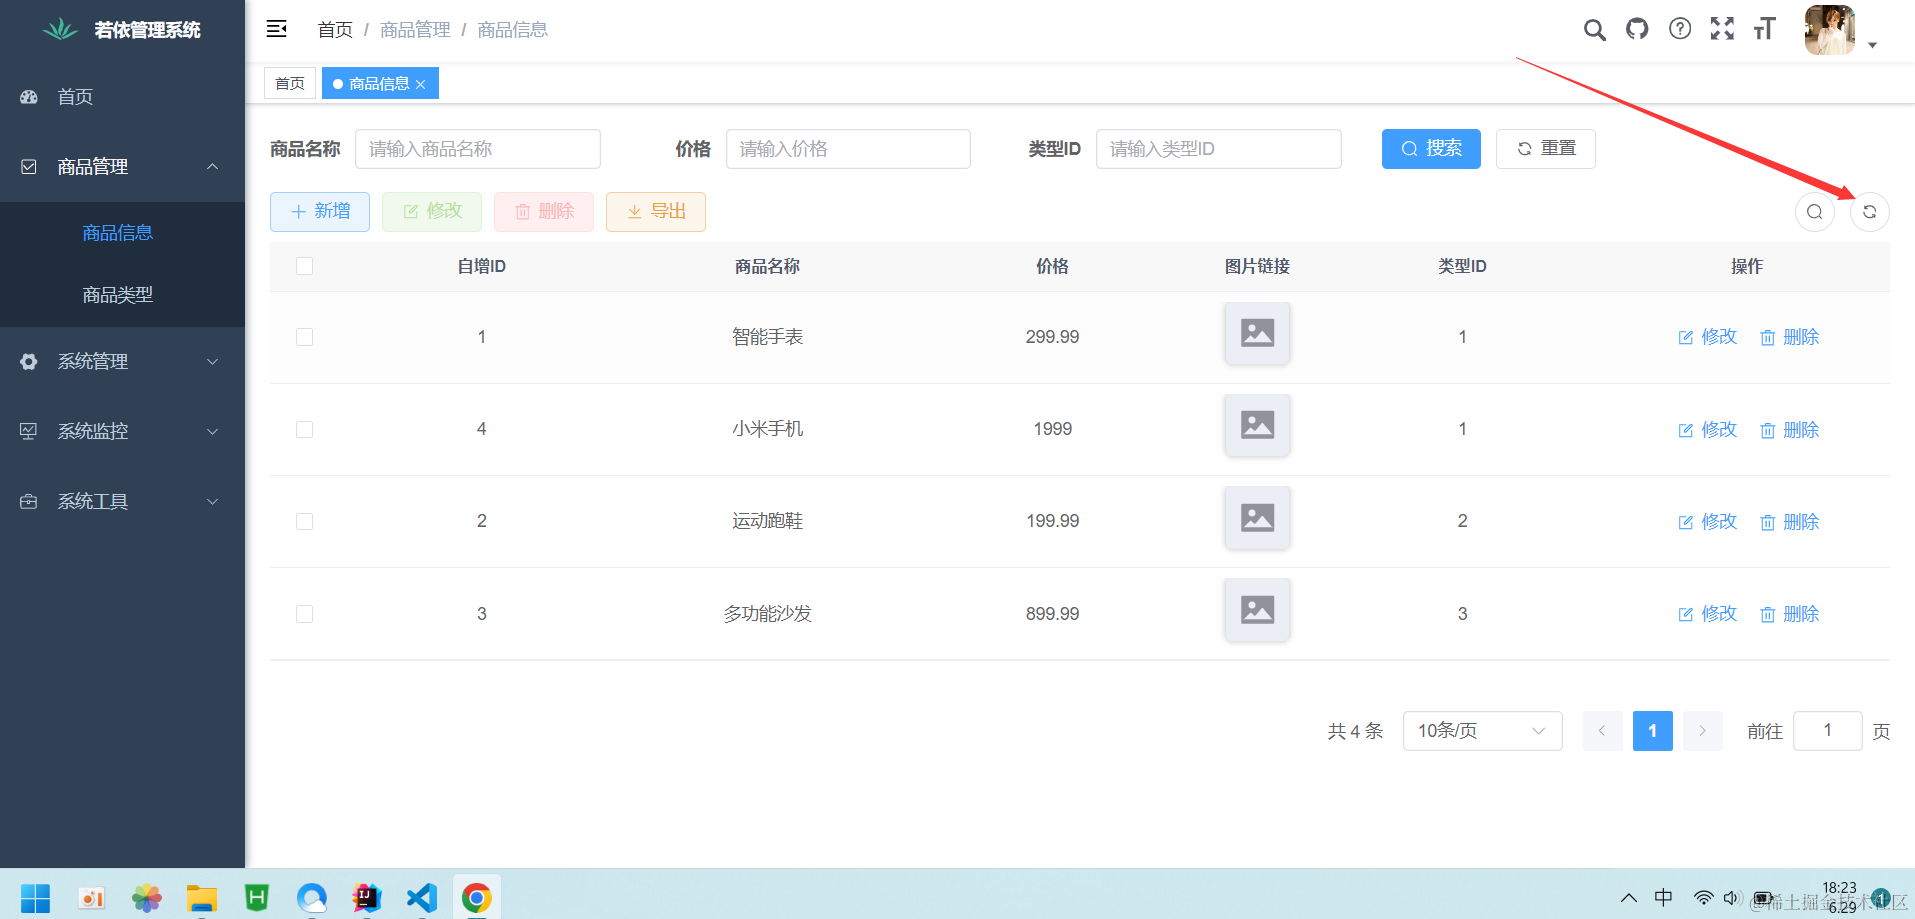Open the layout size text icon
The height and width of the screenshot is (919, 1915).
pos(1764,29)
